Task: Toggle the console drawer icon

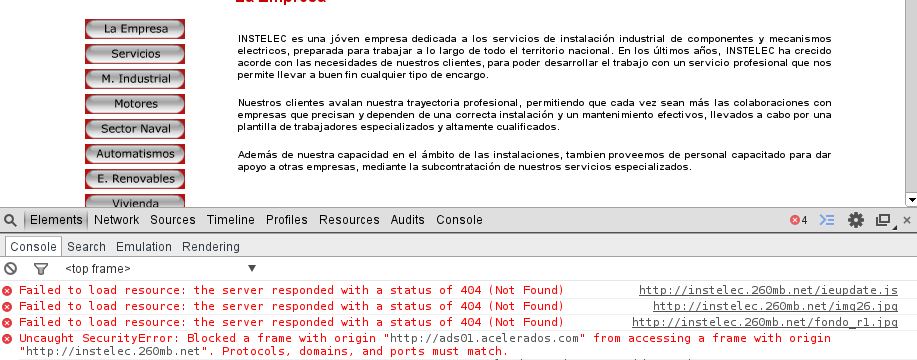Action: tap(826, 220)
